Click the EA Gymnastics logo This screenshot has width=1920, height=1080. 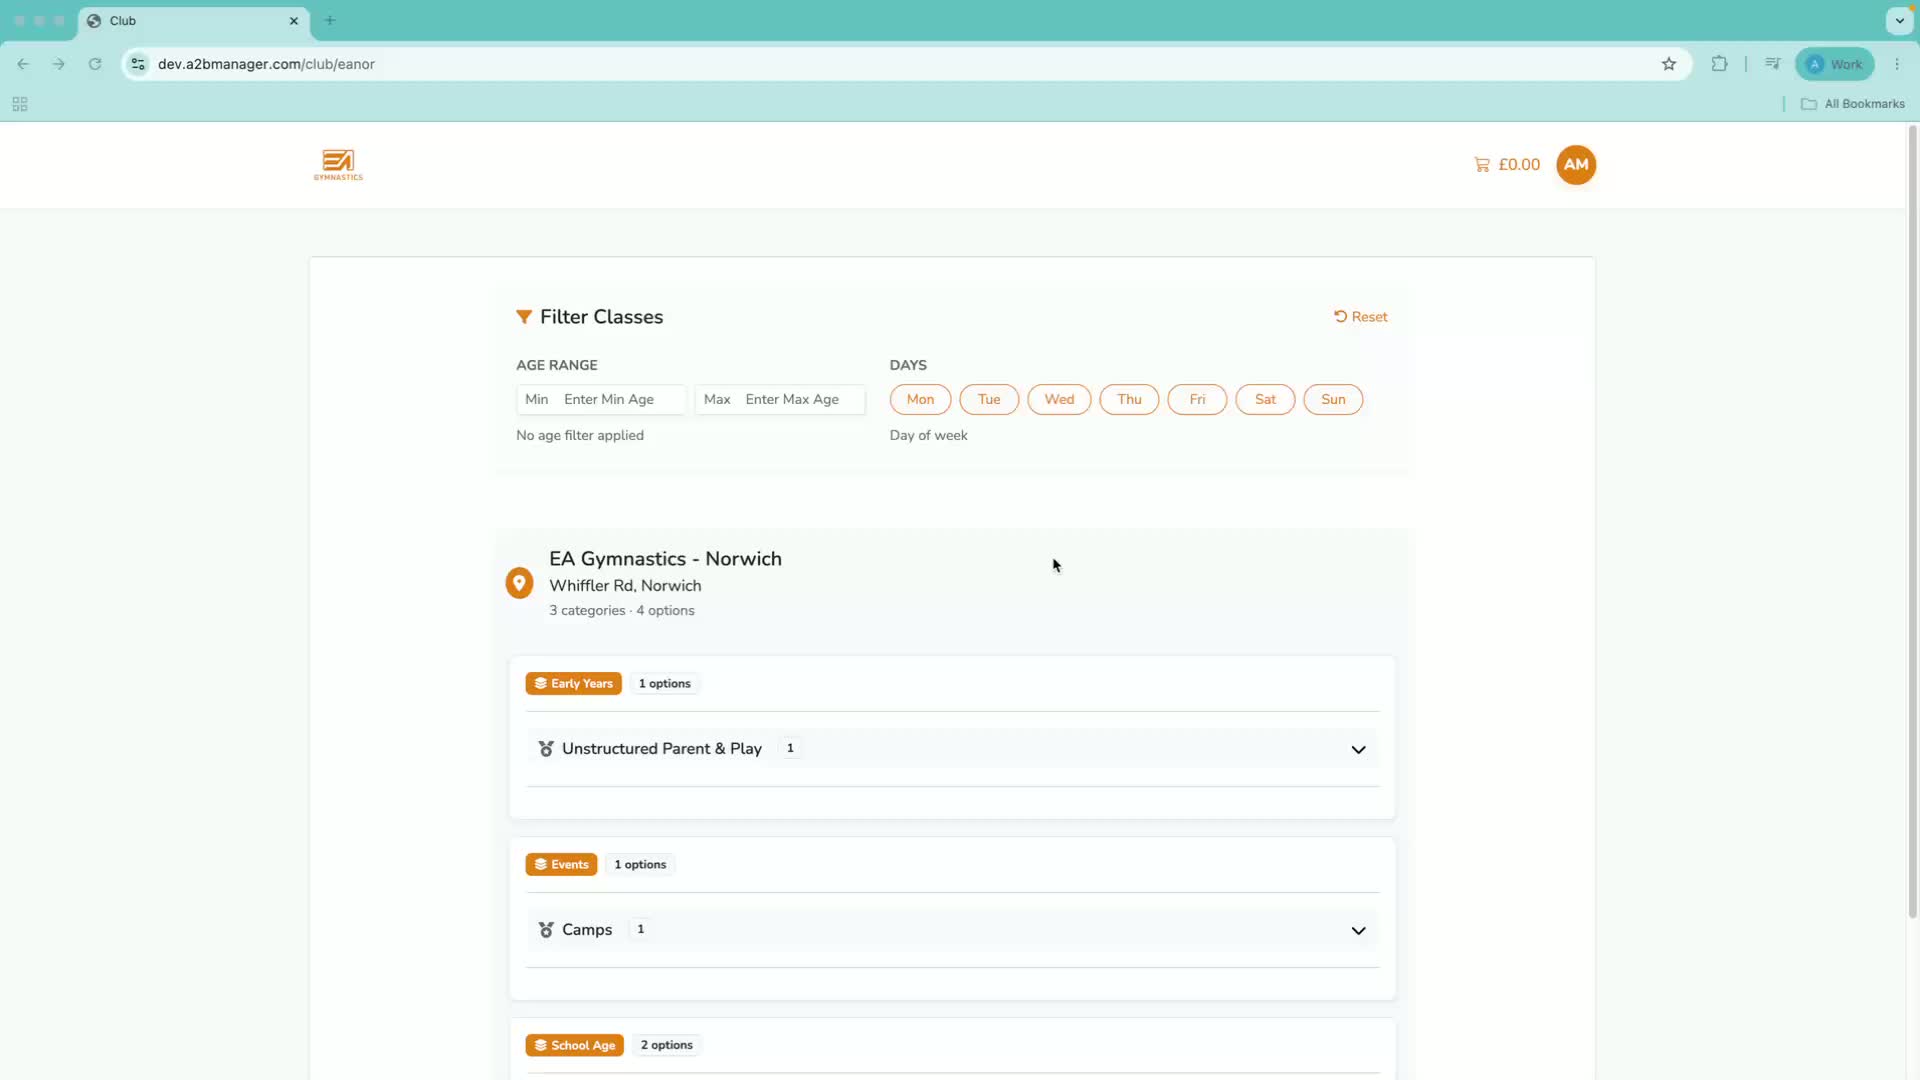[338, 165]
